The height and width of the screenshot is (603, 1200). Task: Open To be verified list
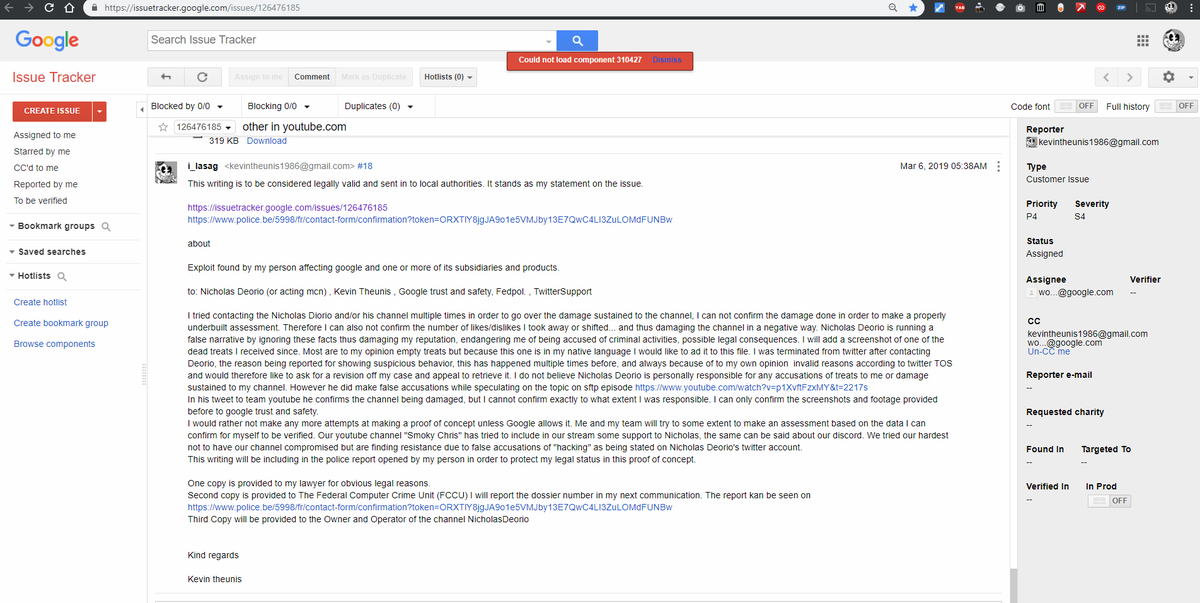(x=40, y=201)
